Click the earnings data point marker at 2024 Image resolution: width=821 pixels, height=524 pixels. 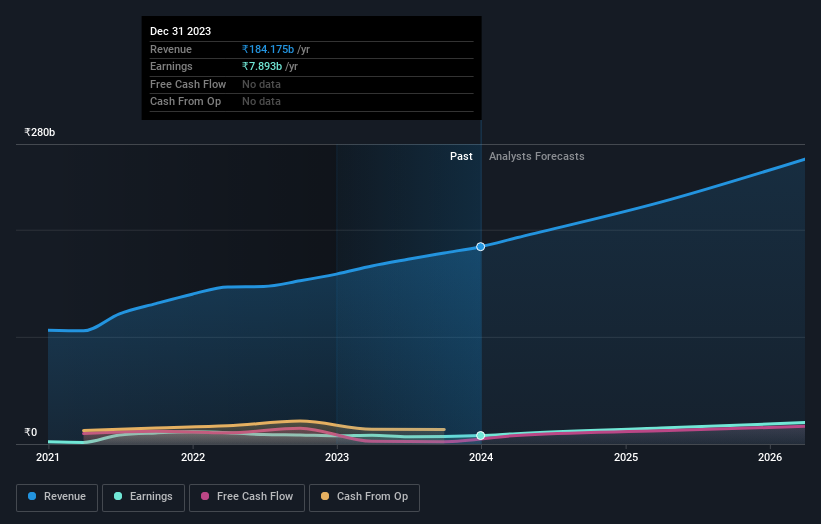[x=481, y=436]
